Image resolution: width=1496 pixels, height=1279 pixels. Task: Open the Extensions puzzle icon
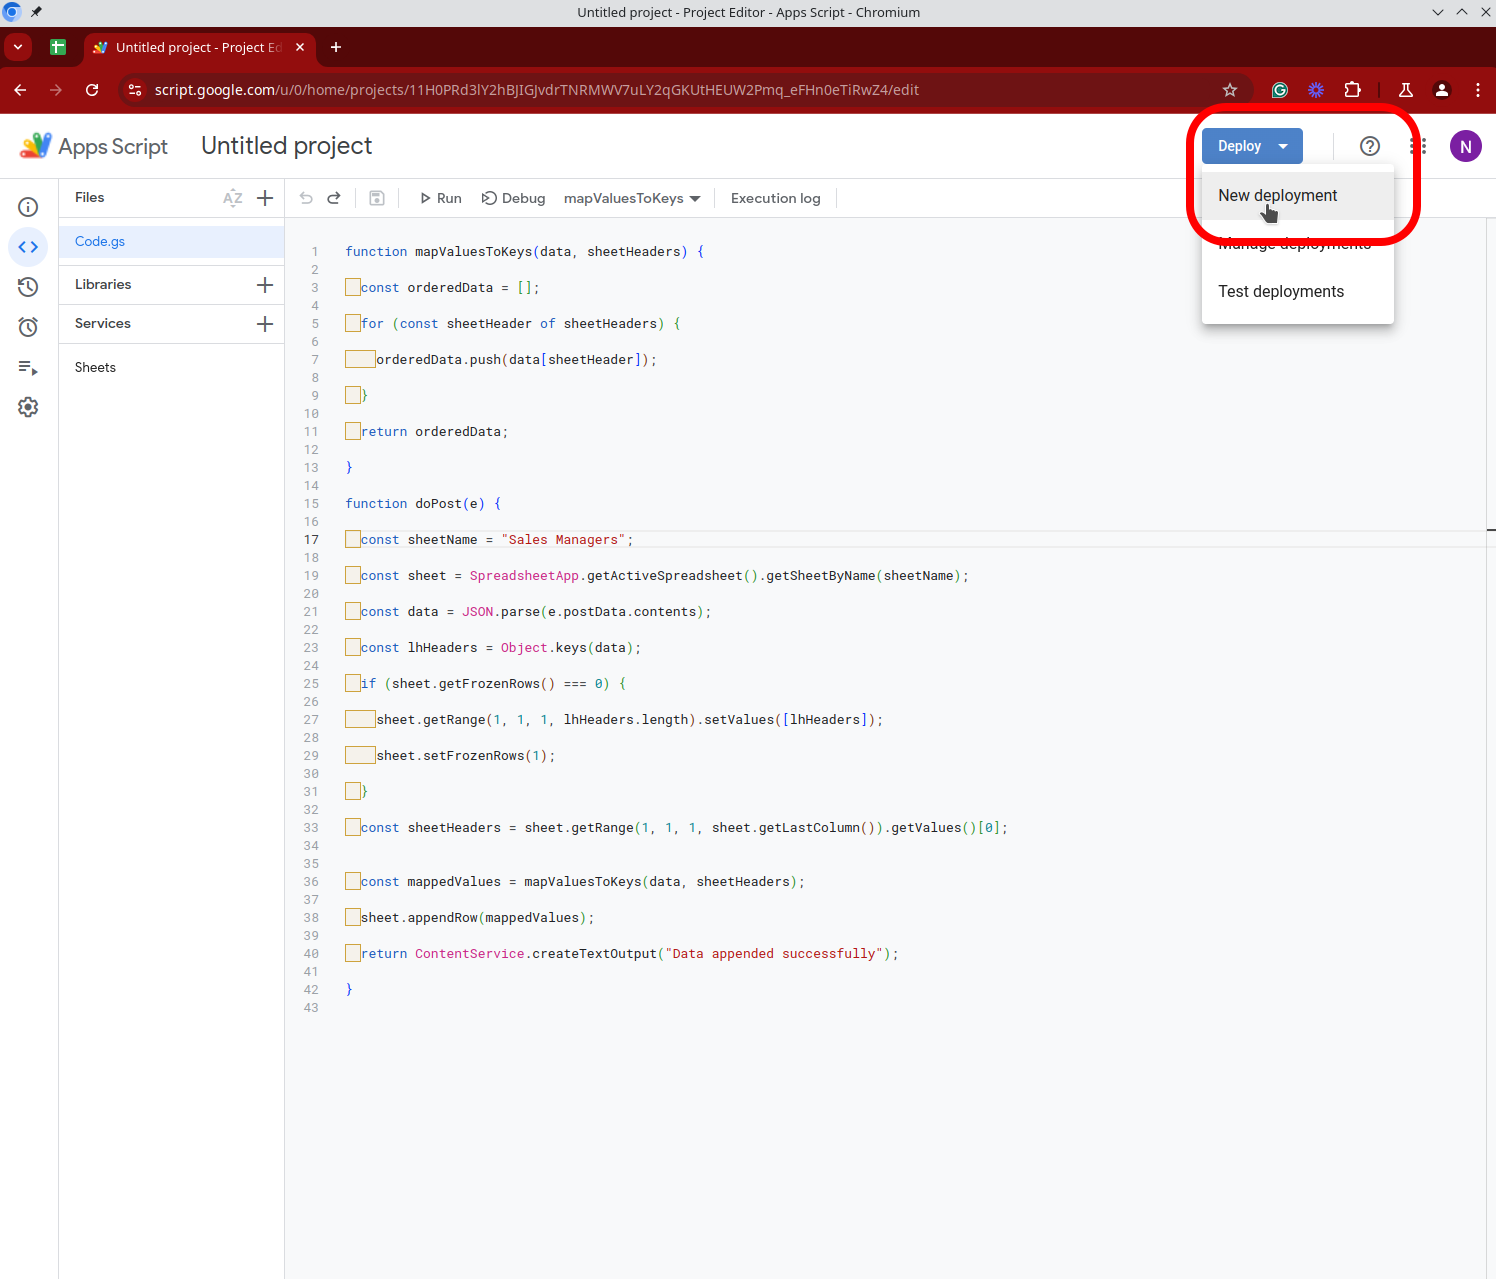pyautogui.click(x=1352, y=90)
